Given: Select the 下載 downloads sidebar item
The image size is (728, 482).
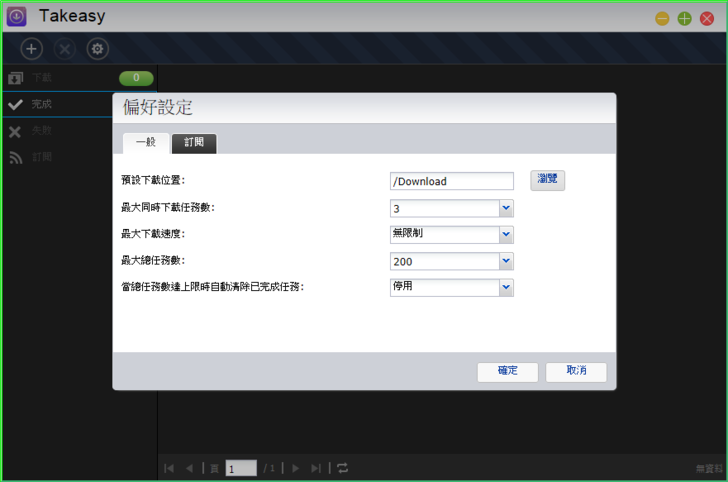Looking at the screenshot, I should (x=79, y=78).
